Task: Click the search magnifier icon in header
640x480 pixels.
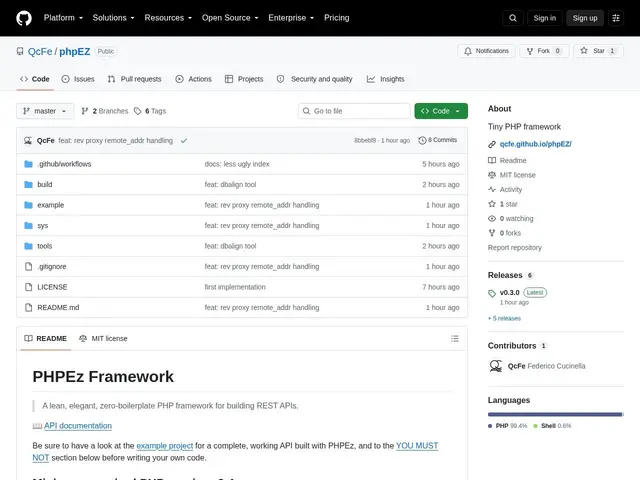Action: tap(513, 18)
